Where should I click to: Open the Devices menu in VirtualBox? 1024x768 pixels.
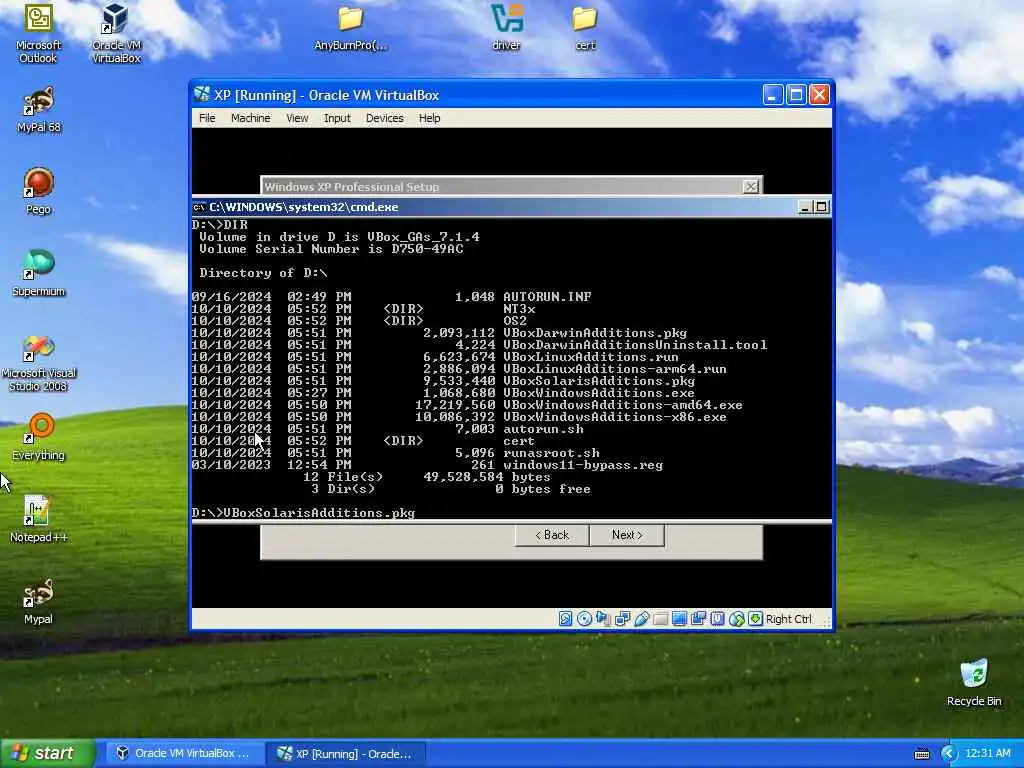(384, 118)
